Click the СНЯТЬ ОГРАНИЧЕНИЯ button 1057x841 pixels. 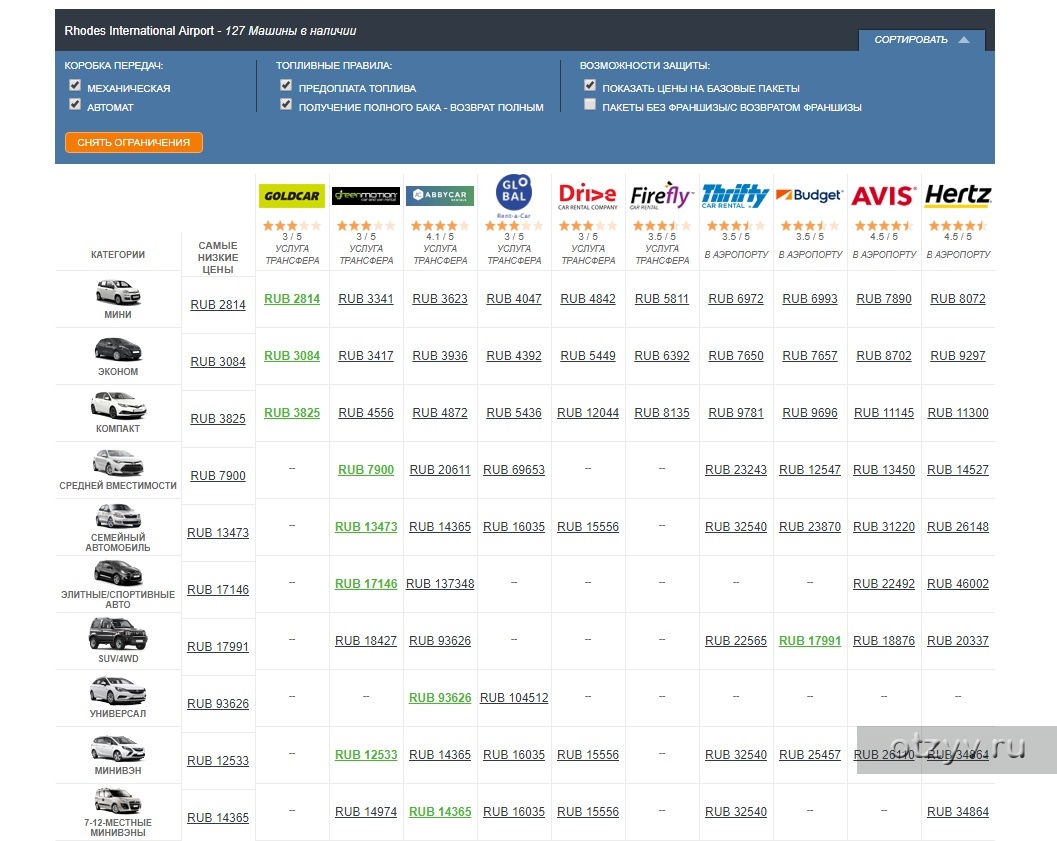(x=133, y=142)
